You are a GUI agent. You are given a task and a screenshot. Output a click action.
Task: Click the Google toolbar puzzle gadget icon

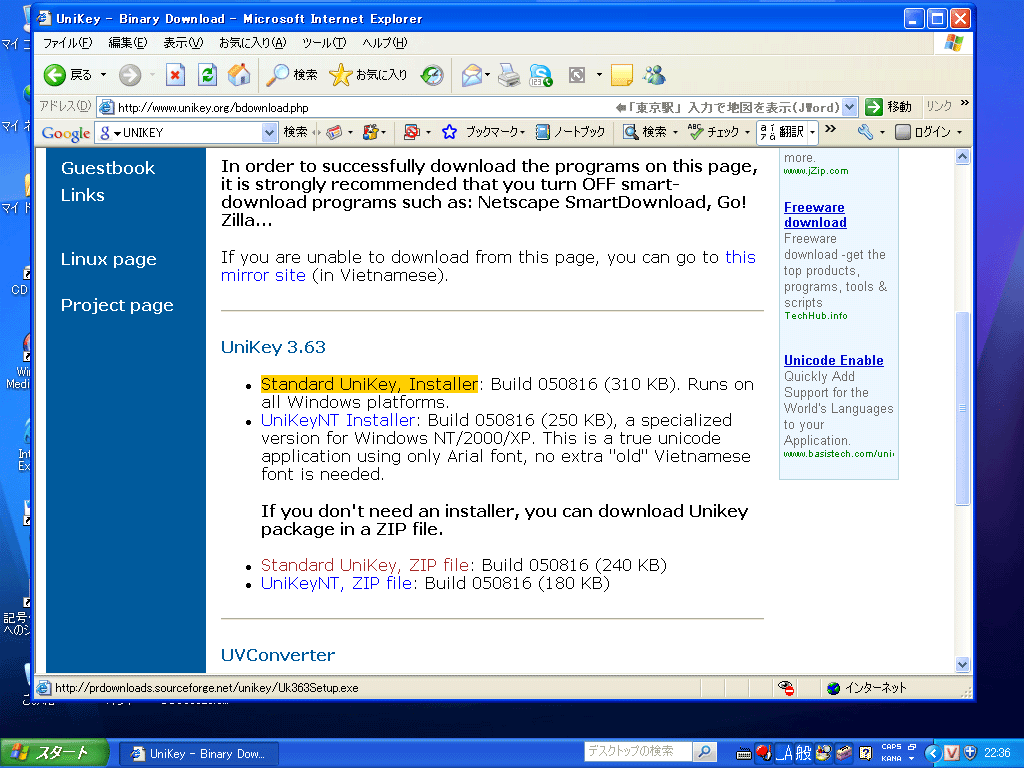(x=370, y=133)
